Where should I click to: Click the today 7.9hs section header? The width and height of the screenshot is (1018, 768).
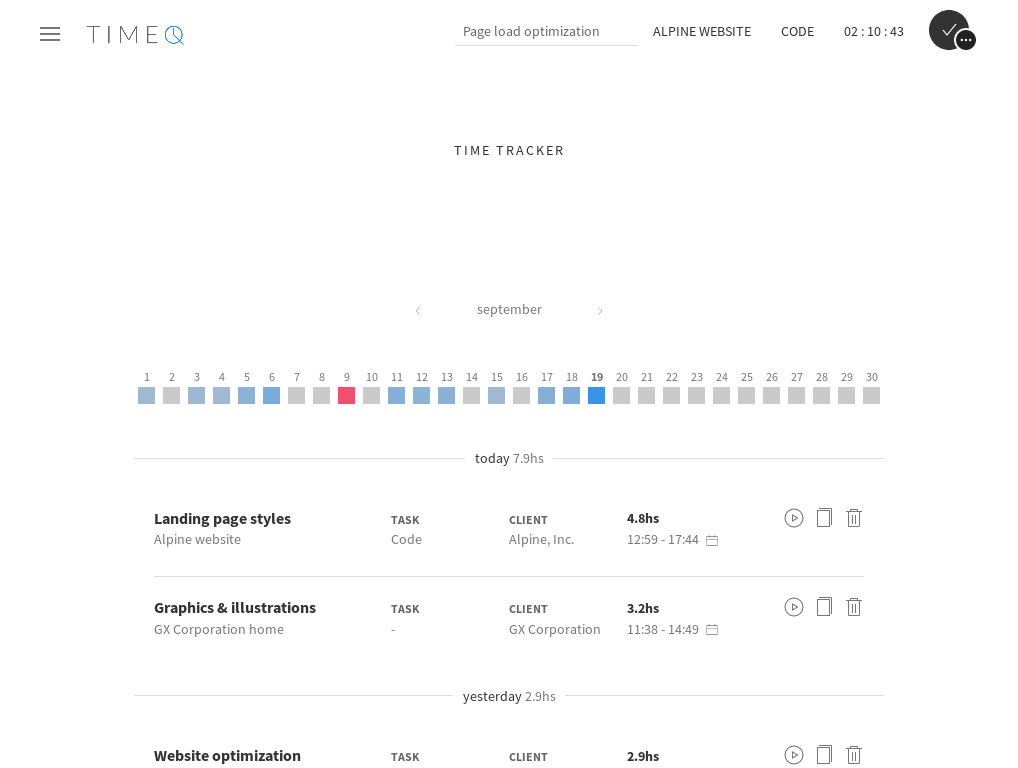tap(509, 458)
